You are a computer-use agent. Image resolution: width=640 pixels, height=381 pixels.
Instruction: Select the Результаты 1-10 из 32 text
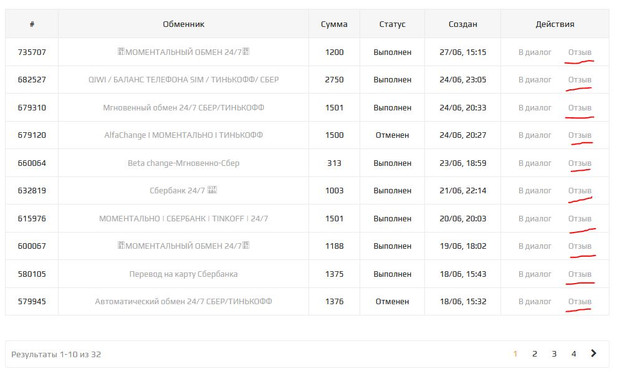click(x=56, y=354)
